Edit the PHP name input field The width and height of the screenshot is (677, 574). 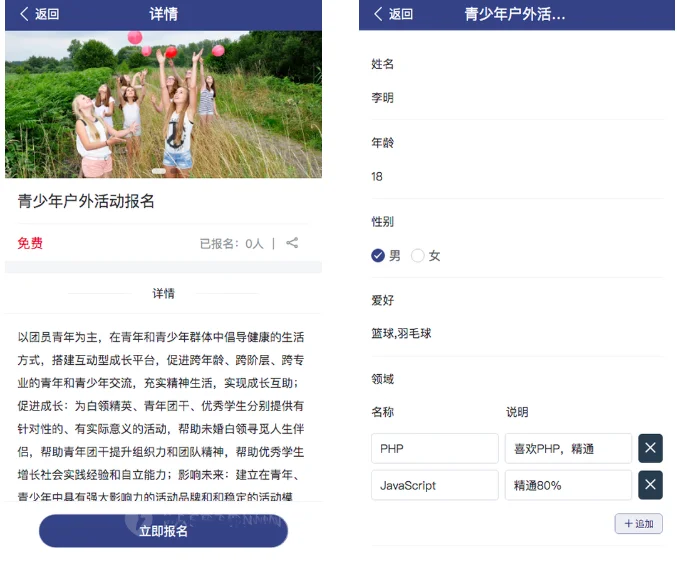click(434, 448)
